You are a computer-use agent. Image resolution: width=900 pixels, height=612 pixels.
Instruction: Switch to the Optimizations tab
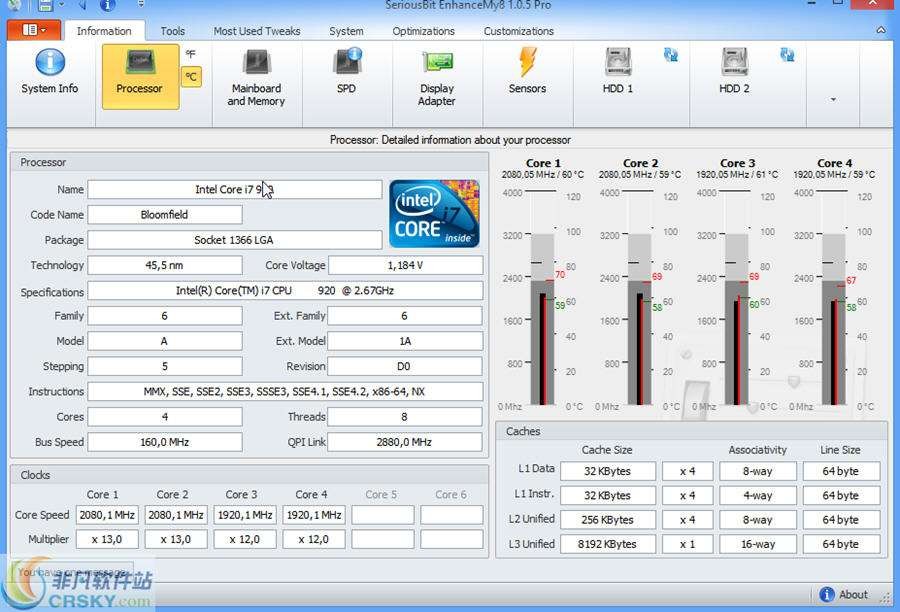tap(423, 31)
